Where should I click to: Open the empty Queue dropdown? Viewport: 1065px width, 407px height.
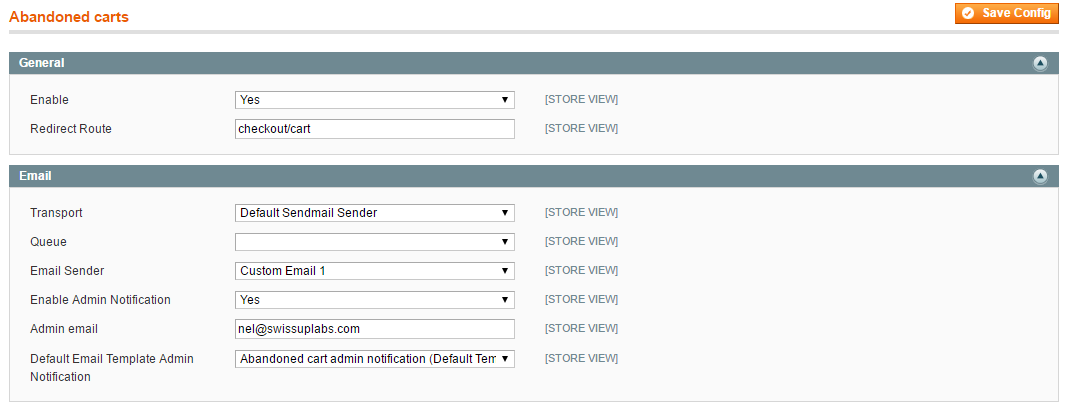pos(374,242)
